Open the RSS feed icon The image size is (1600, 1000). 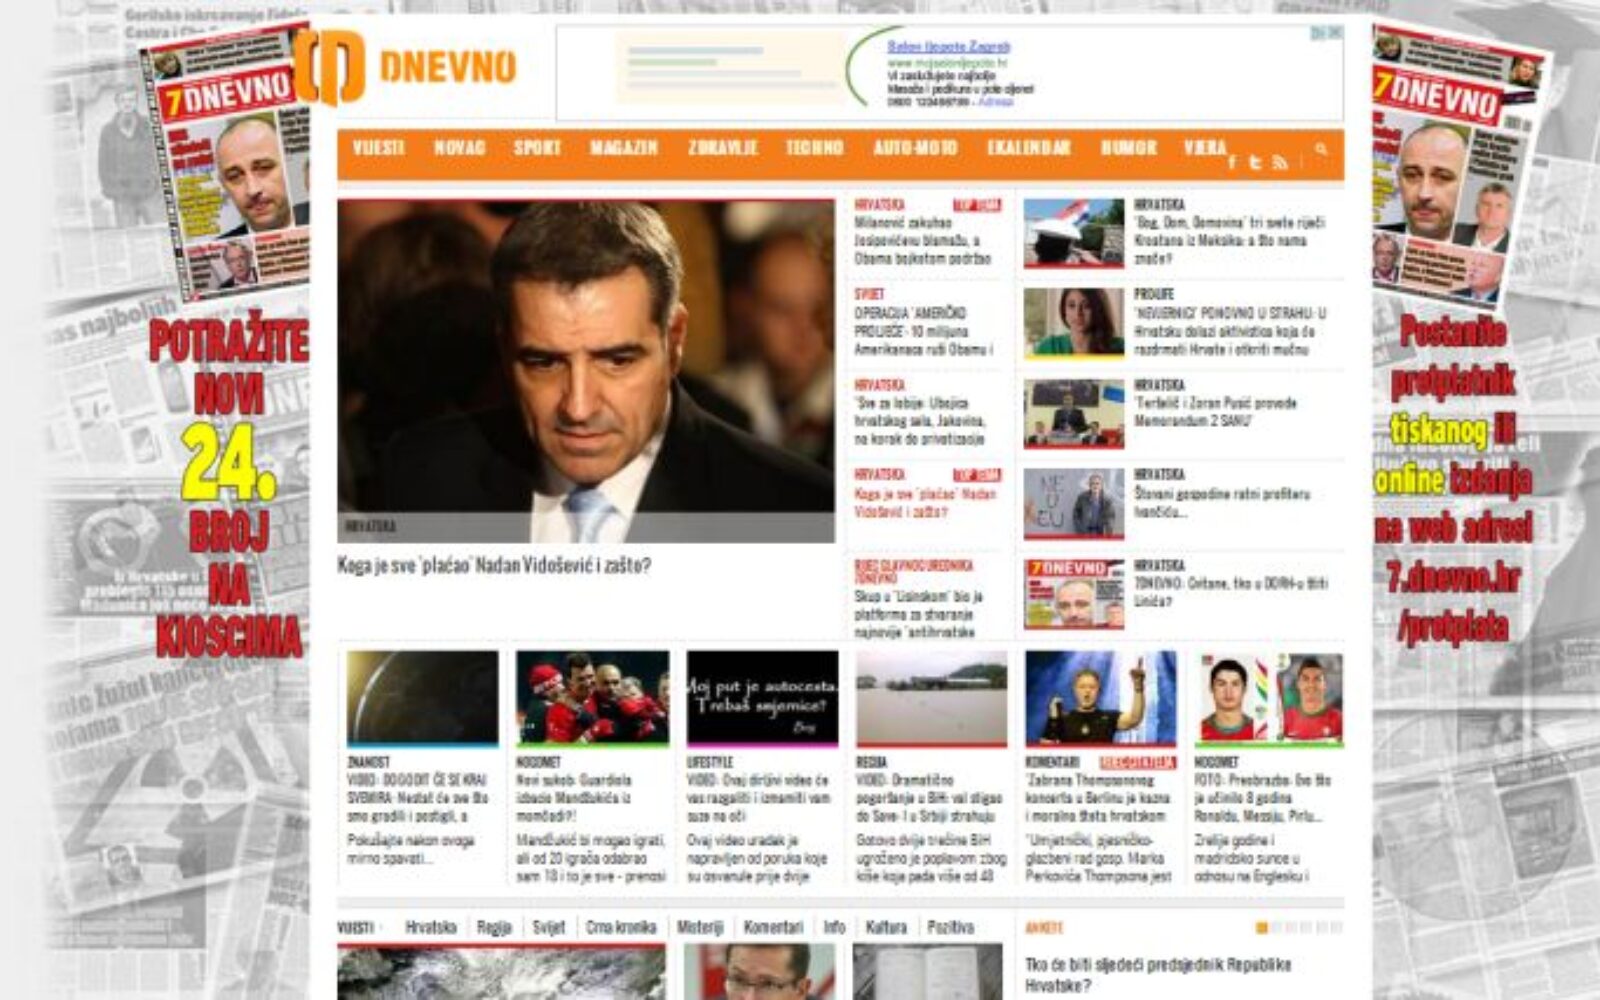click(x=1279, y=162)
